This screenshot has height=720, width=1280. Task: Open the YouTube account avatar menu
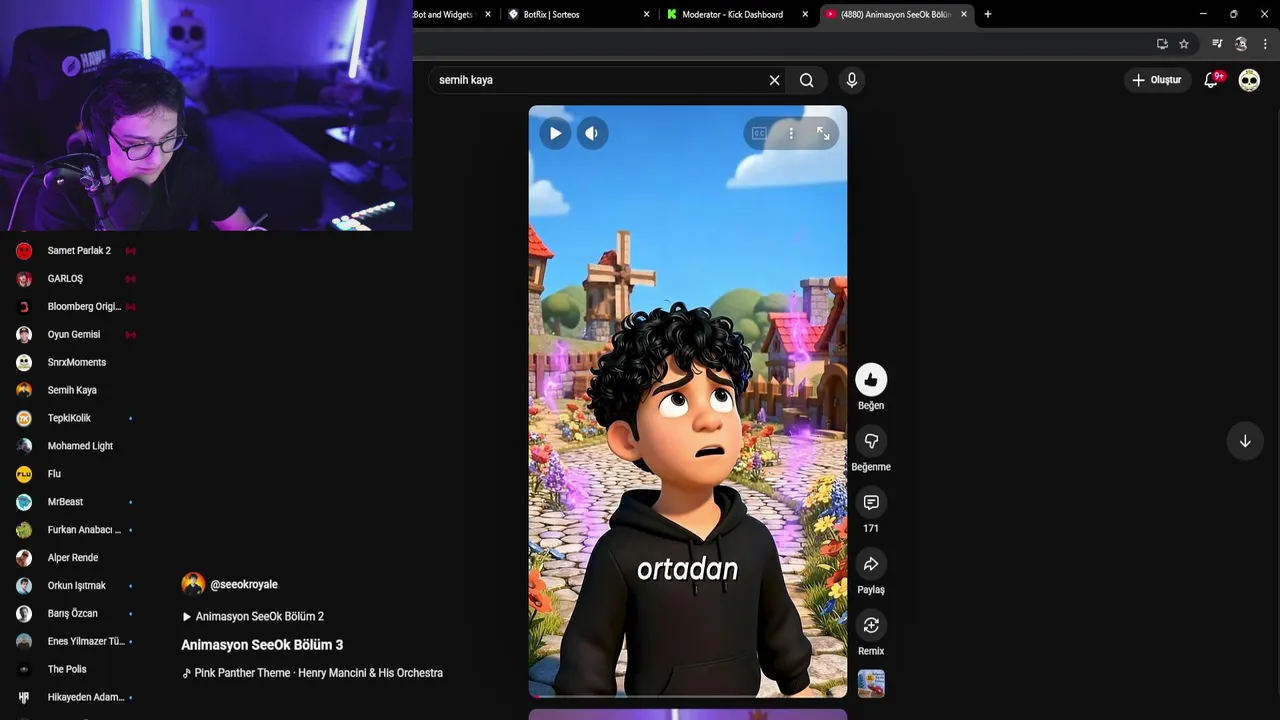click(x=1249, y=80)
